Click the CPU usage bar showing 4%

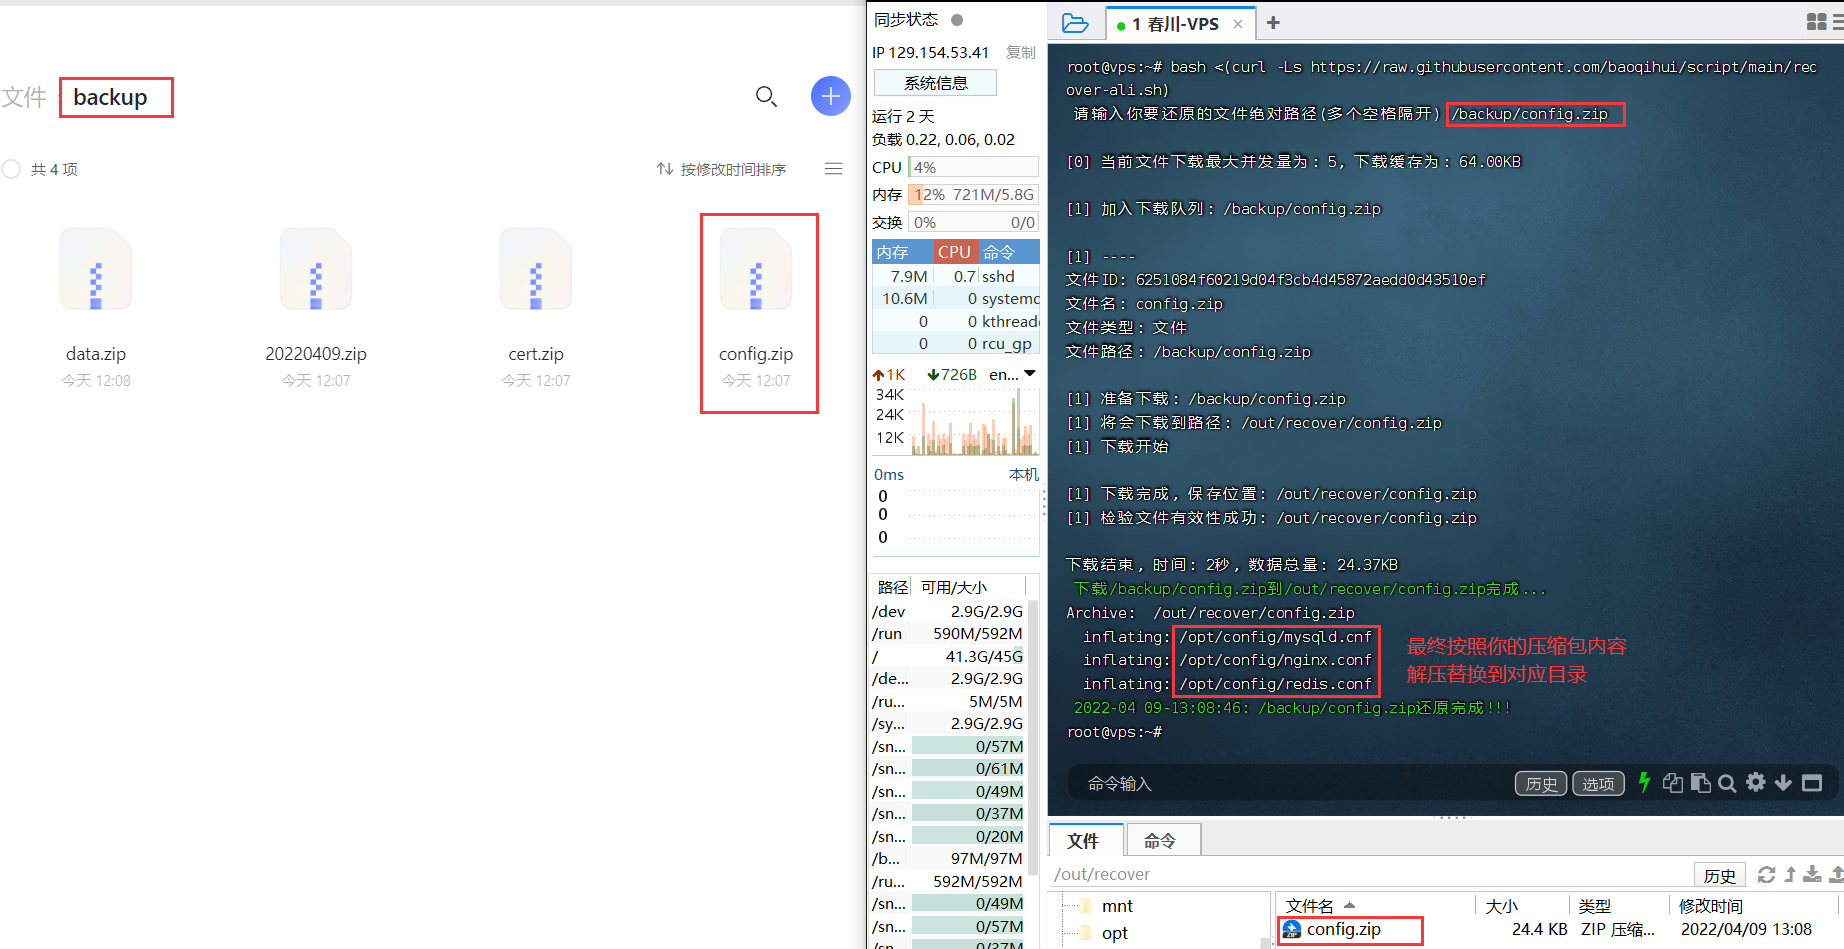tap(973, 167)
